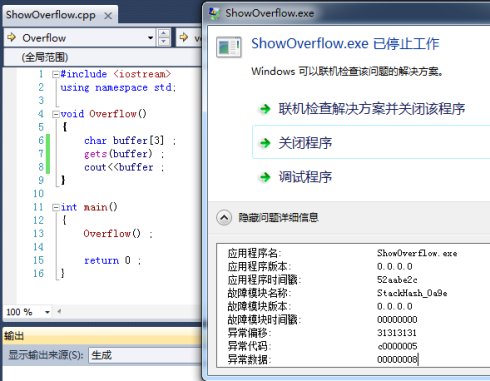
Task: Collapse the #include region on line 1
Action: (56, 74)
